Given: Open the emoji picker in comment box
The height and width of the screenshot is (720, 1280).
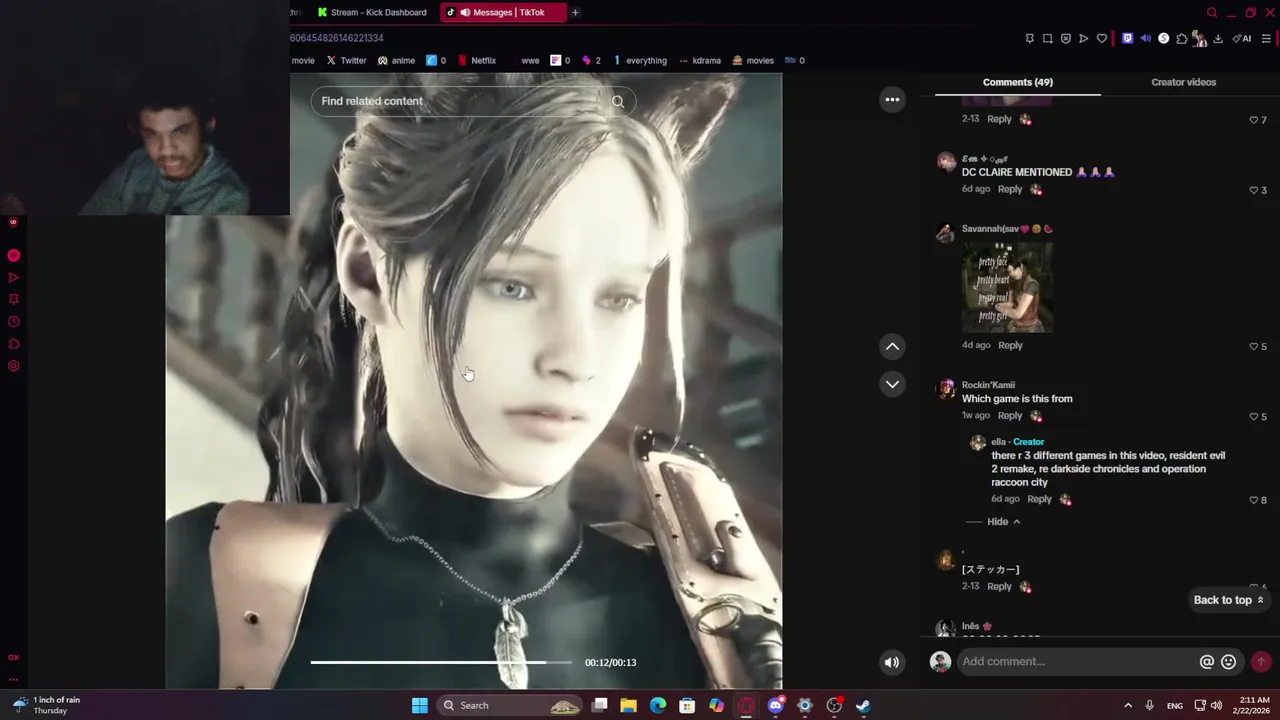Looking at the screenshot, I should click(x=1229, y=662).
